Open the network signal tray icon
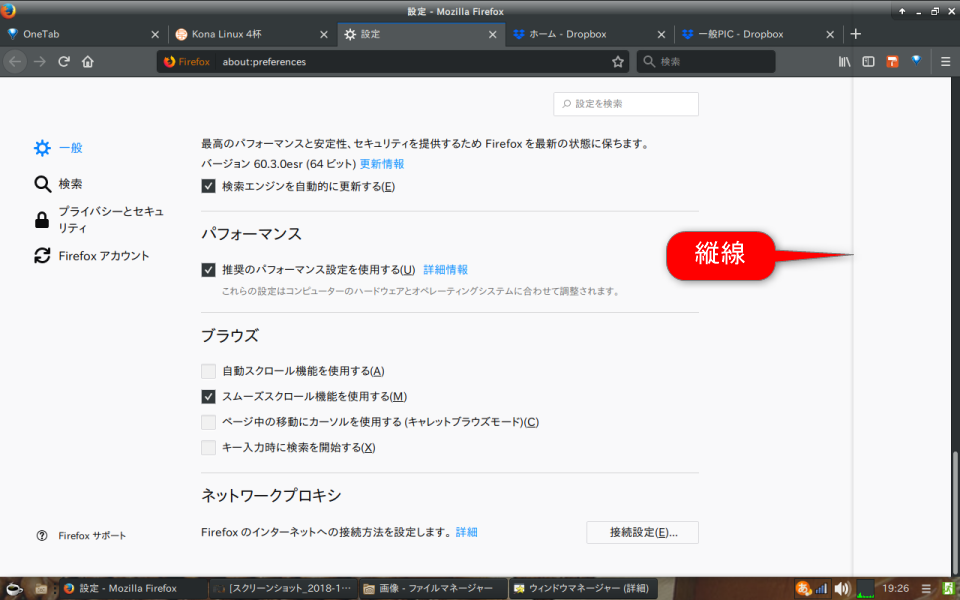Viewport: 960px width, 600px height. pyautogui.click(x=821, y=590)
